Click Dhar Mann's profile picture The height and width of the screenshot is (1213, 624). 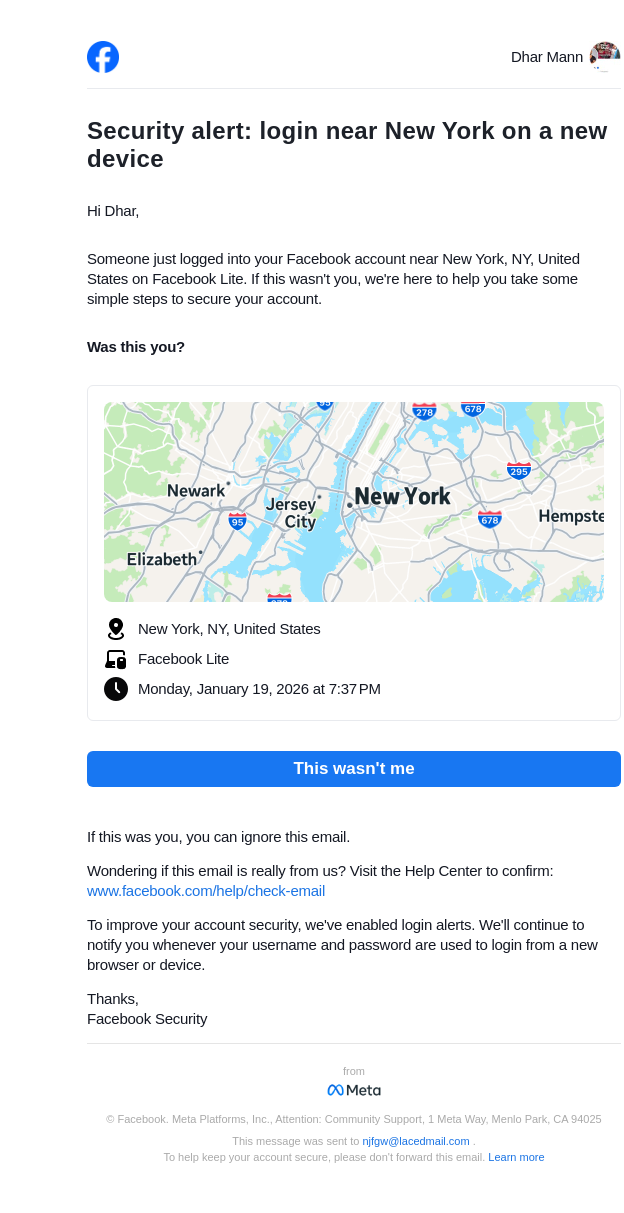coord(604,56)
